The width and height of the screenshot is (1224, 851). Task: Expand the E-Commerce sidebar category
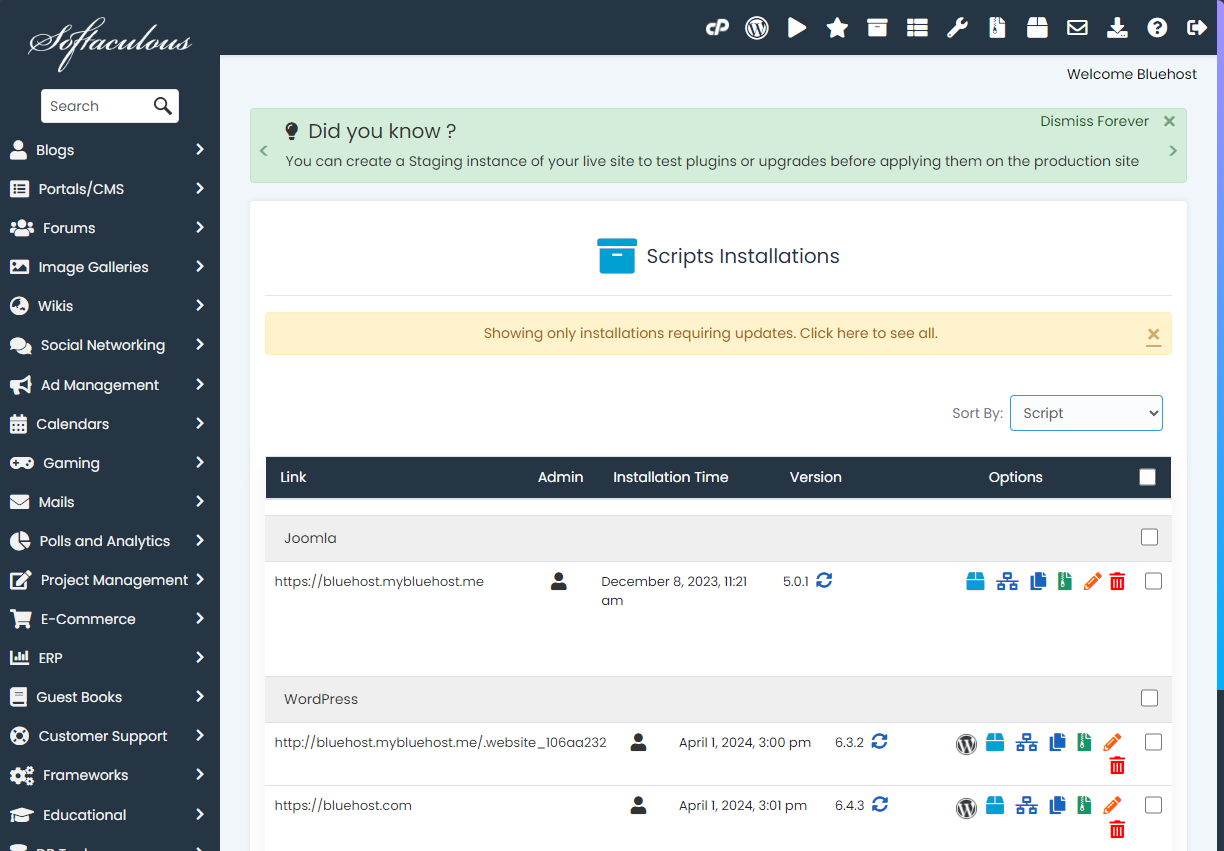click(108, 619)
